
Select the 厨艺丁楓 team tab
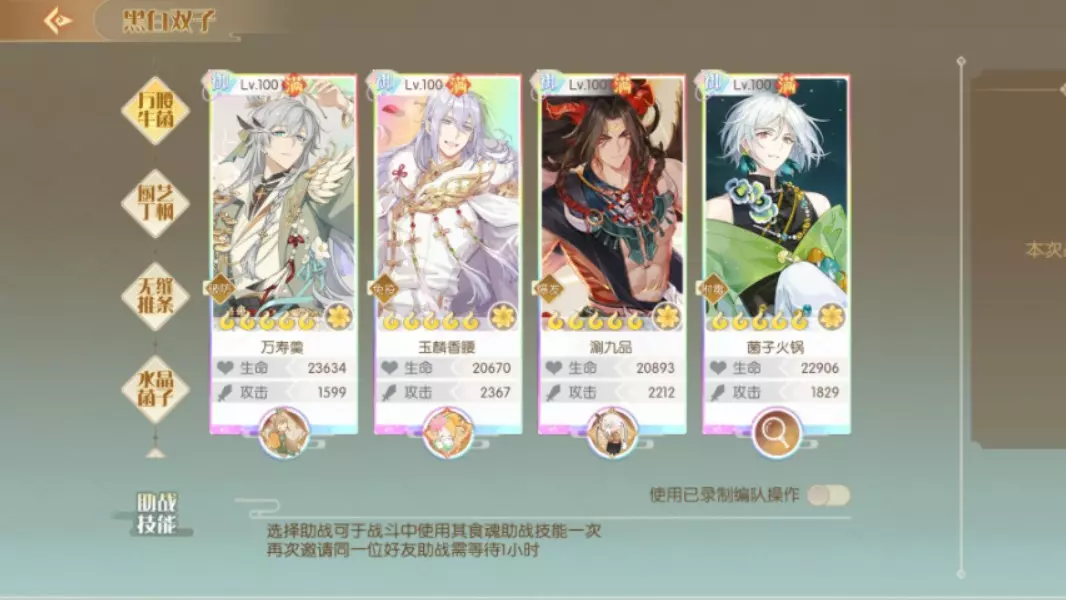[156, 203]
